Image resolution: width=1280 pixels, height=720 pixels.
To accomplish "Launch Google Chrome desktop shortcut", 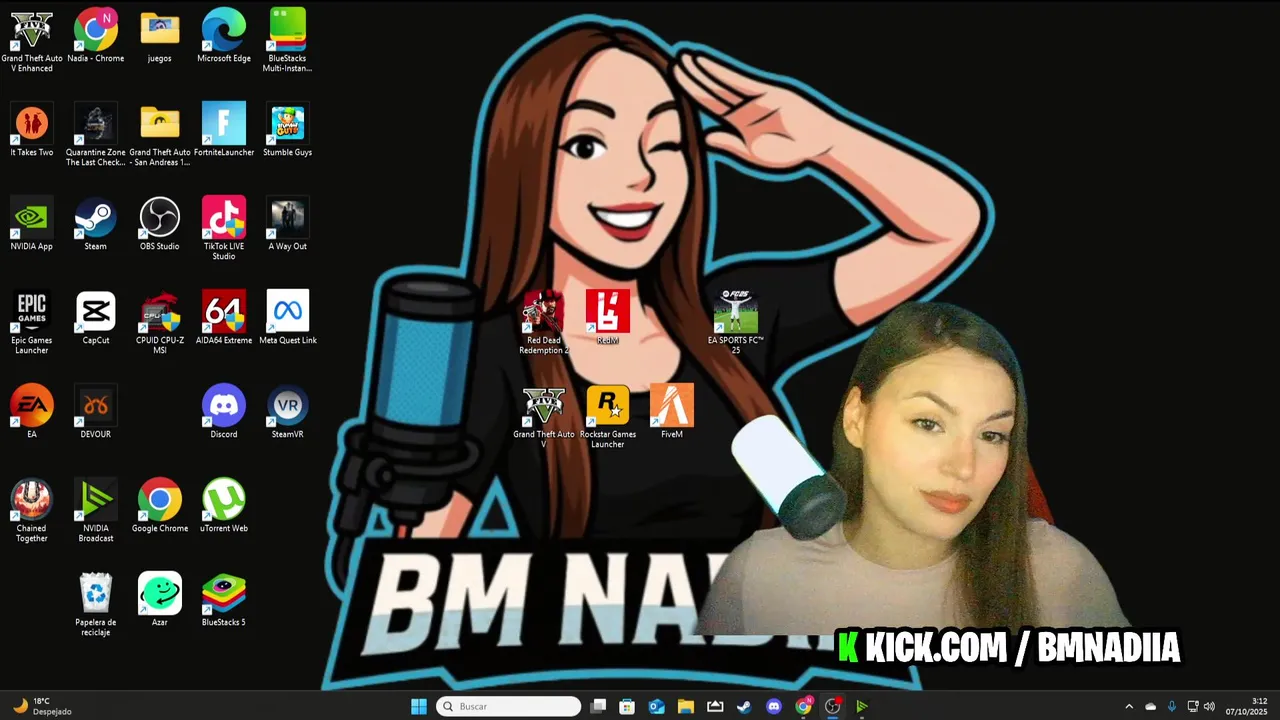I will pos(160,506).
